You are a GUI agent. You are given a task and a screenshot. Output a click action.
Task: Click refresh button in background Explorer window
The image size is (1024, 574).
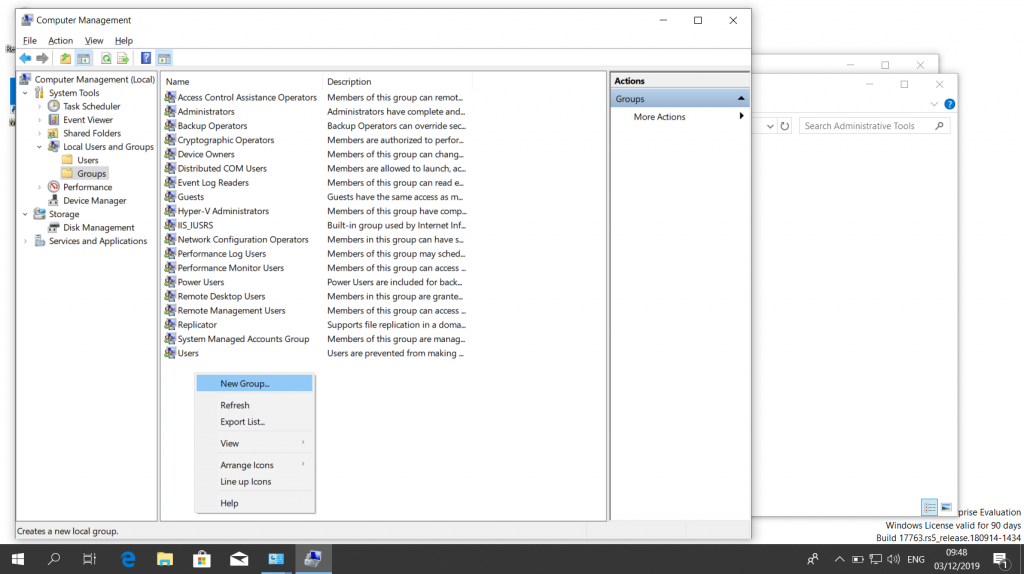[784, 126]
